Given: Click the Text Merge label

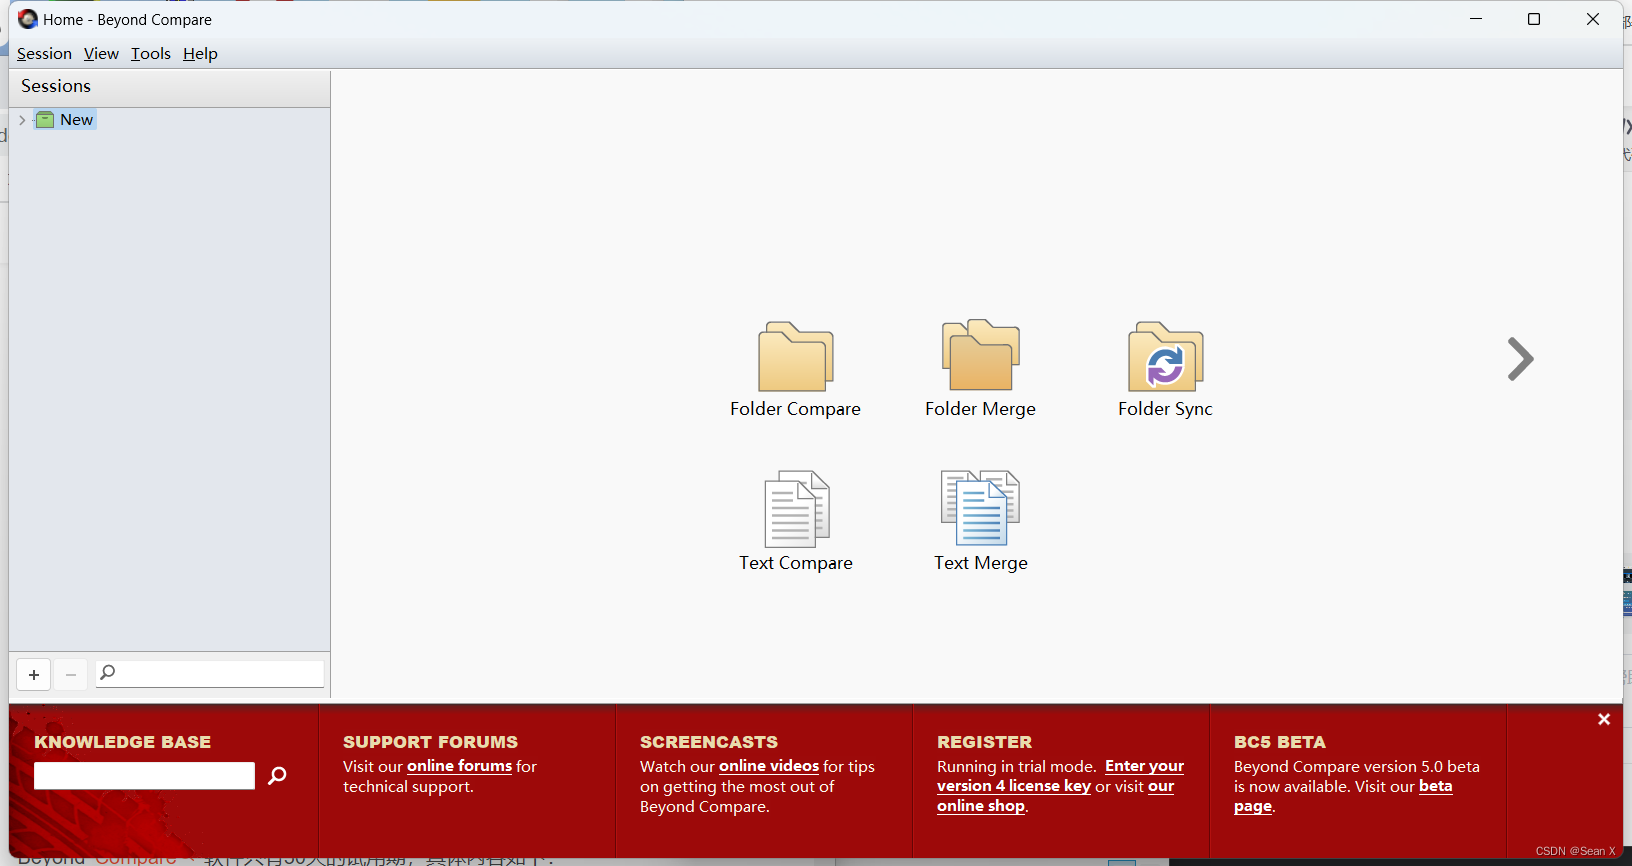Looking at the screenshot, I should pyautogui.click(x=981, y=563).
